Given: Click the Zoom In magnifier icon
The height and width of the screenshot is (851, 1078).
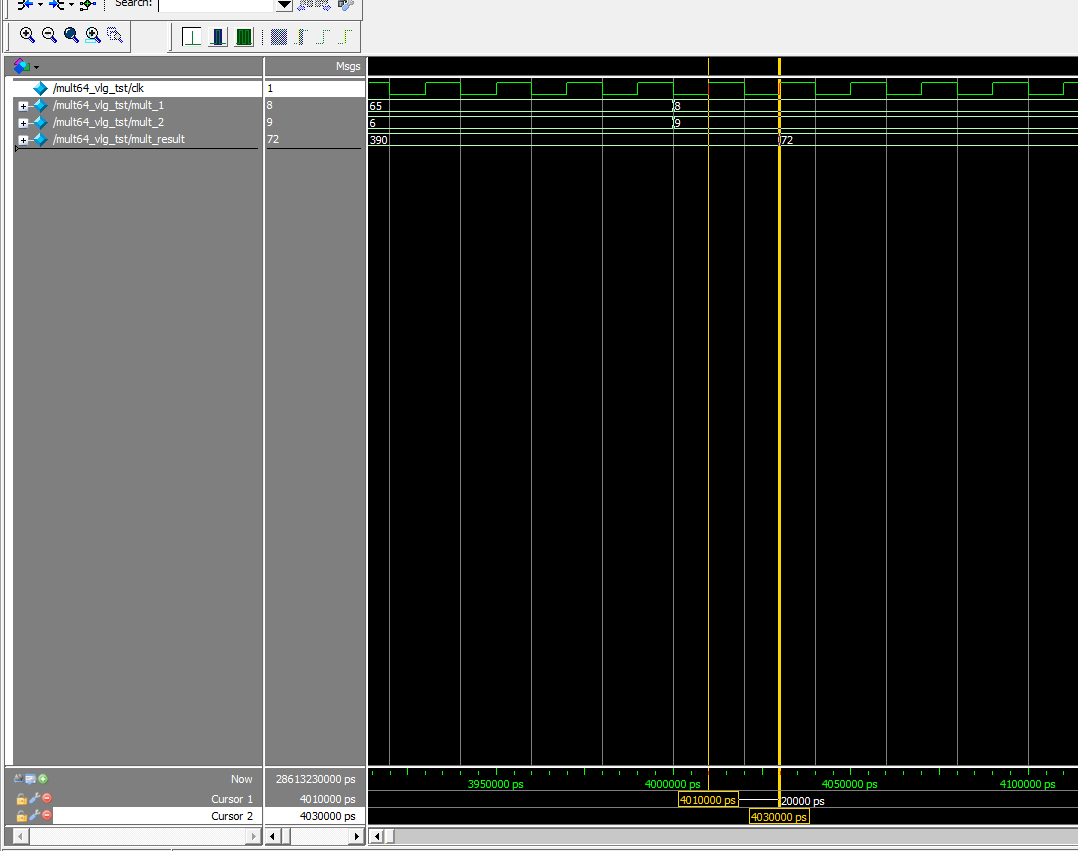Looking at the screenshot, I should point(27,35).
